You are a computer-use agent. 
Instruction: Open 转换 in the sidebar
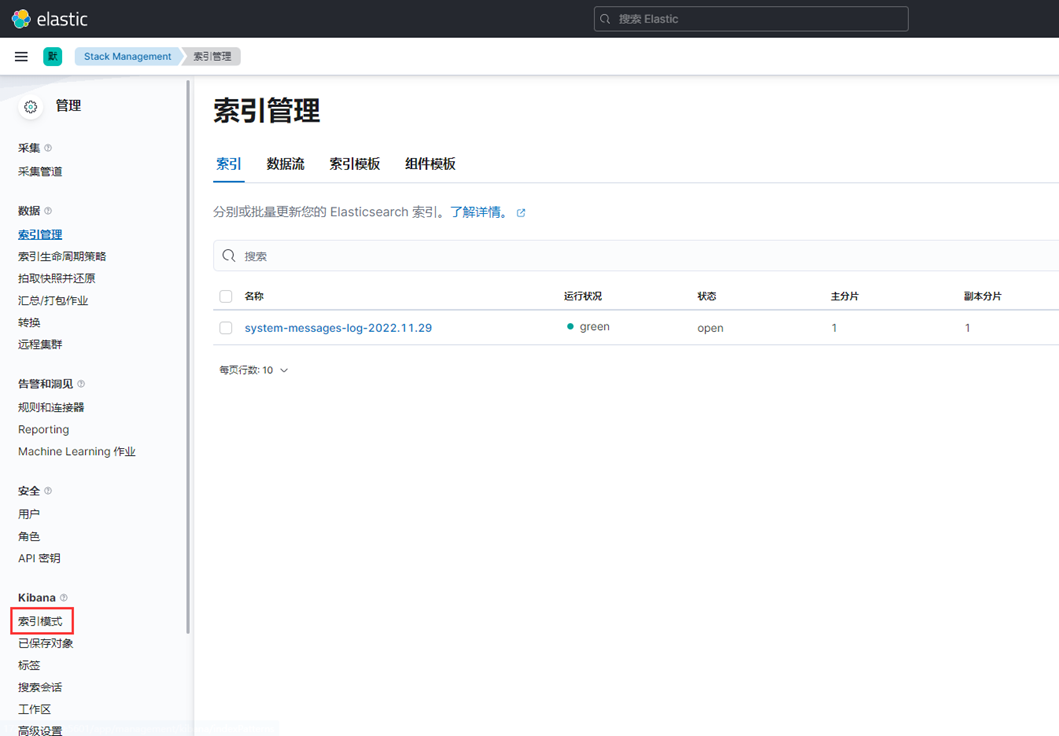pyautogui.click(x=29, y=323)
